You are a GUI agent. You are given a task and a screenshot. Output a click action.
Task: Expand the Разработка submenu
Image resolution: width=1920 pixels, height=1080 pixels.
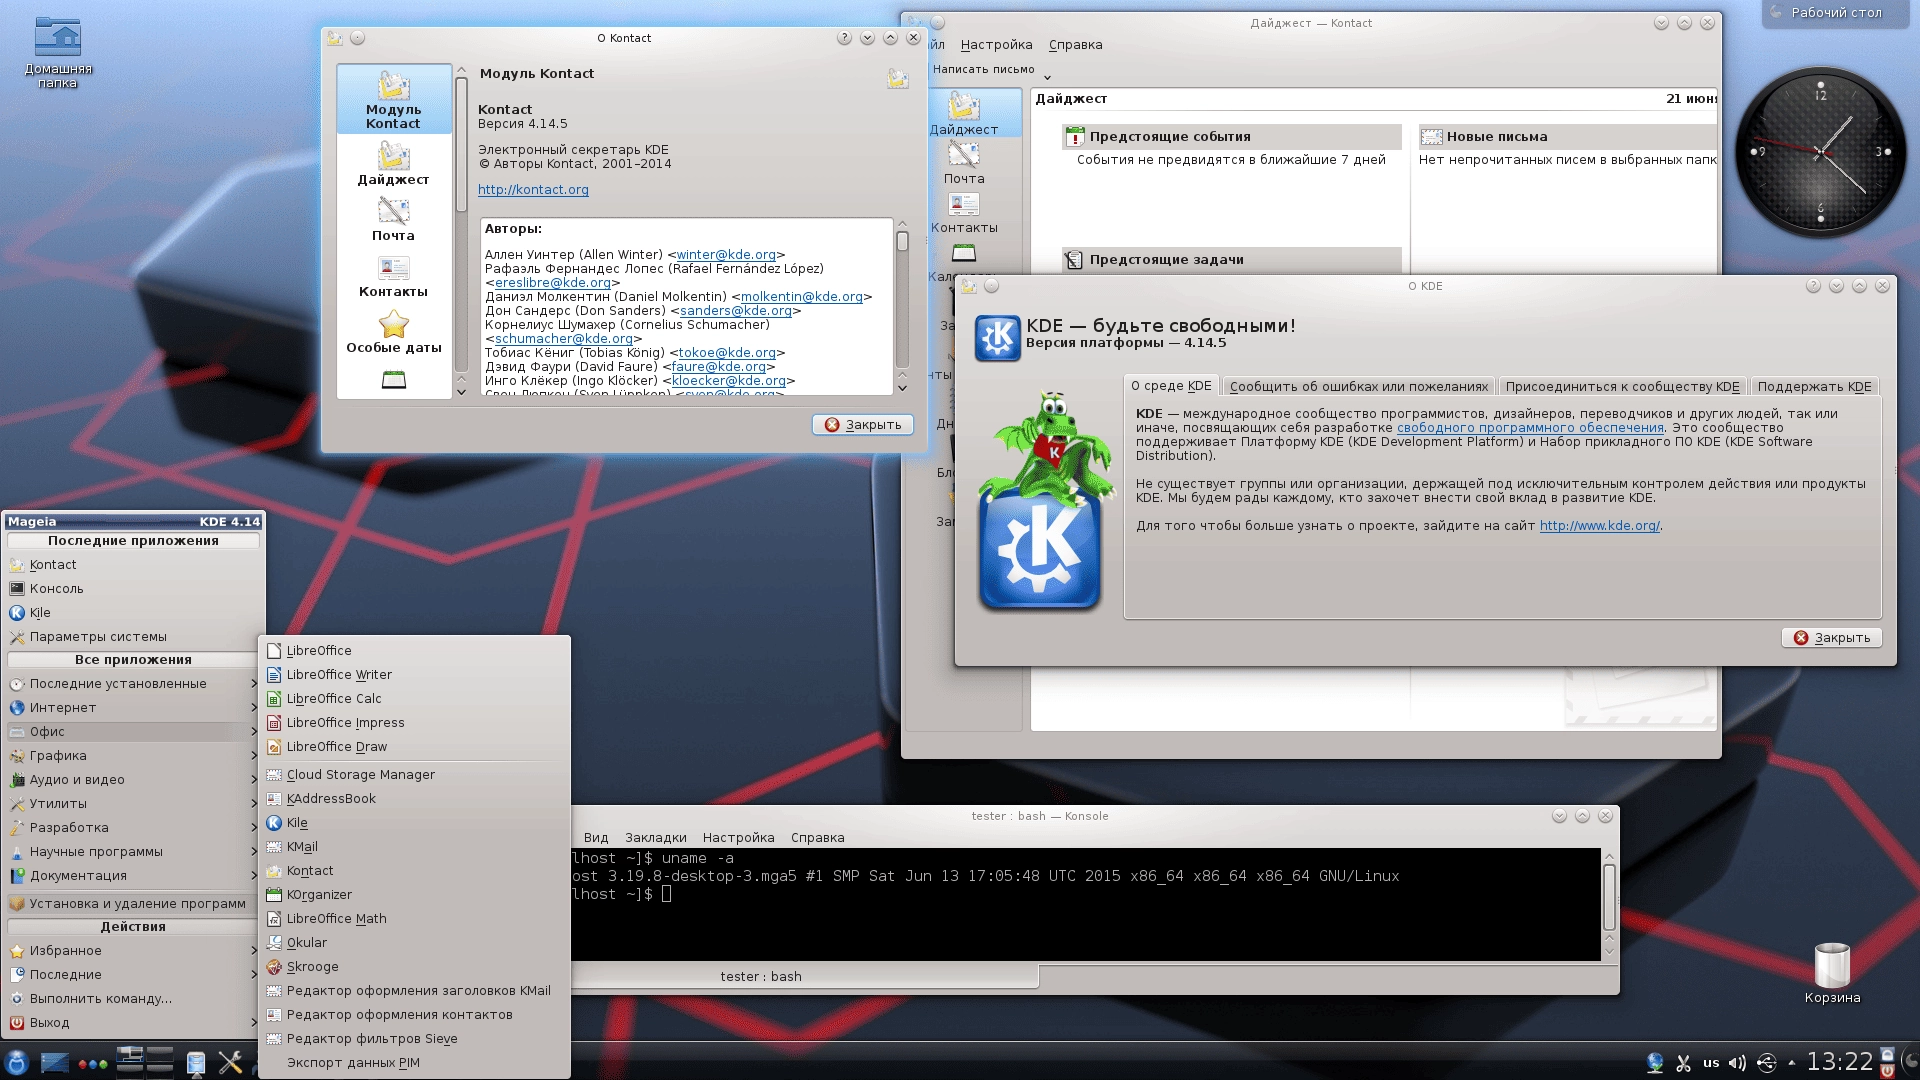[132, 828]
